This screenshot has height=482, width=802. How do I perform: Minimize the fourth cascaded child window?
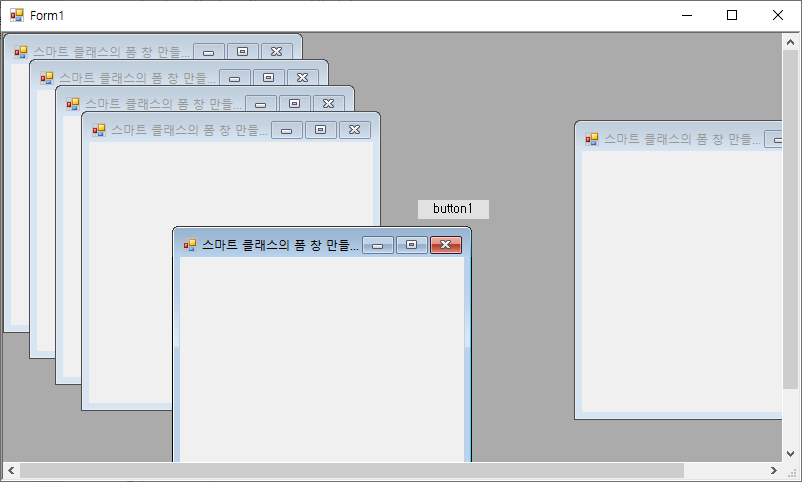pos(287,130)
